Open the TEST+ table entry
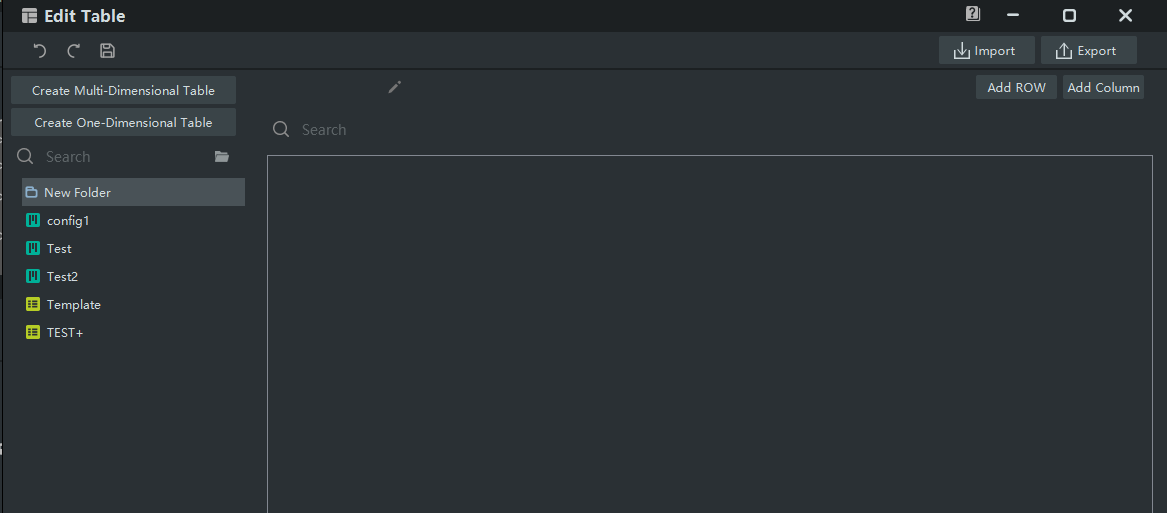1167x513 pixels. coord(65,333)
